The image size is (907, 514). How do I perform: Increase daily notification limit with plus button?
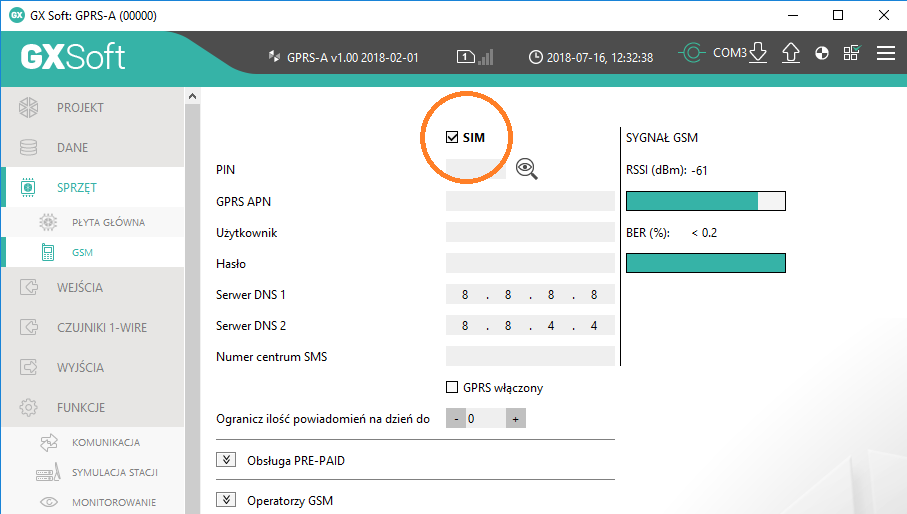click(516, 419)
